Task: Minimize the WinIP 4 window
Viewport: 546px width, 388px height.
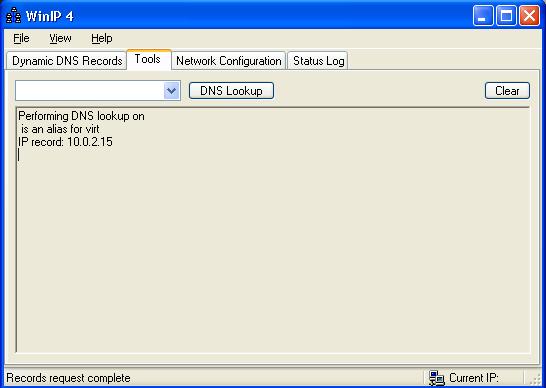Action: (x=483, y=16)
